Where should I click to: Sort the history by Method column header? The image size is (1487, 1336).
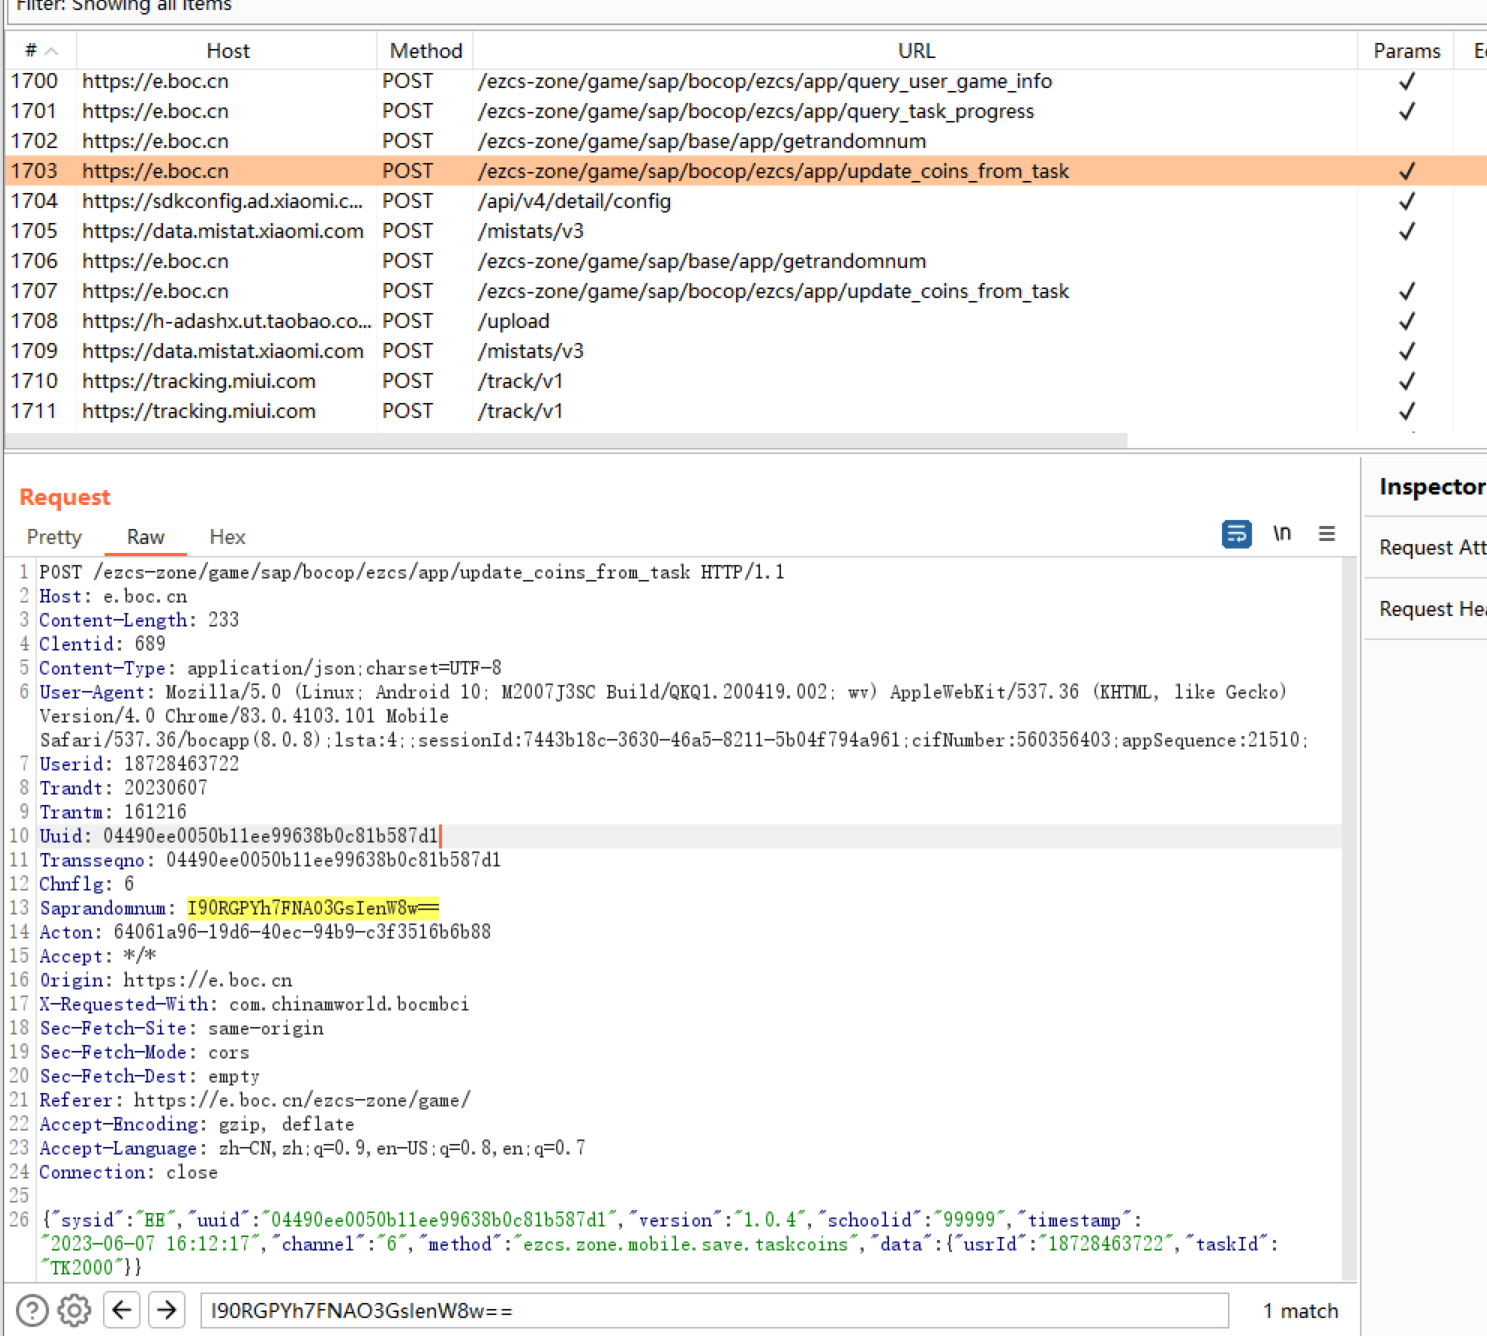coord(425,51)
